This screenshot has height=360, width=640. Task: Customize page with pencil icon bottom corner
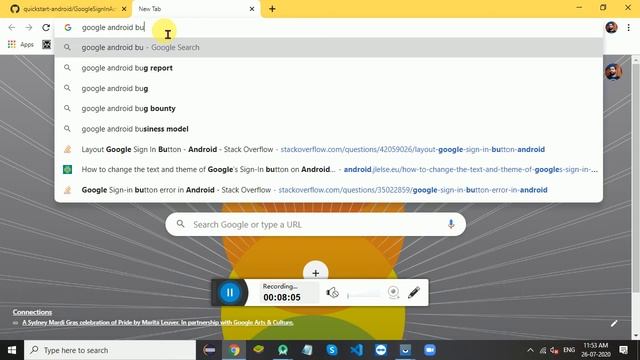coord(614,324)
